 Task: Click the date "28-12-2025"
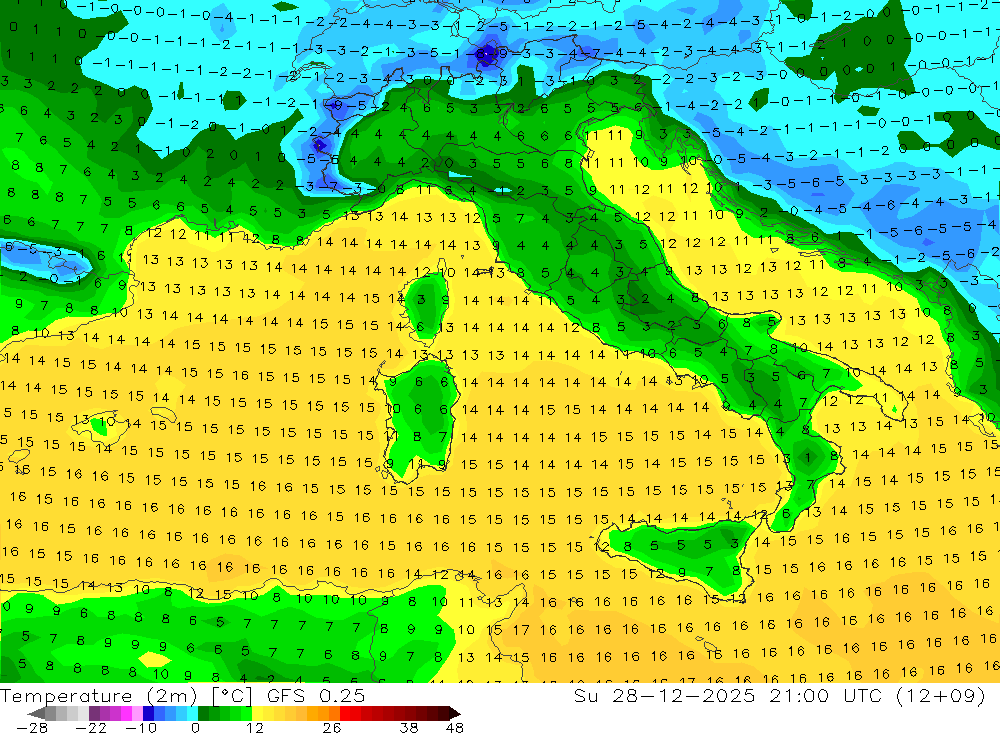(x=684, y=695)
